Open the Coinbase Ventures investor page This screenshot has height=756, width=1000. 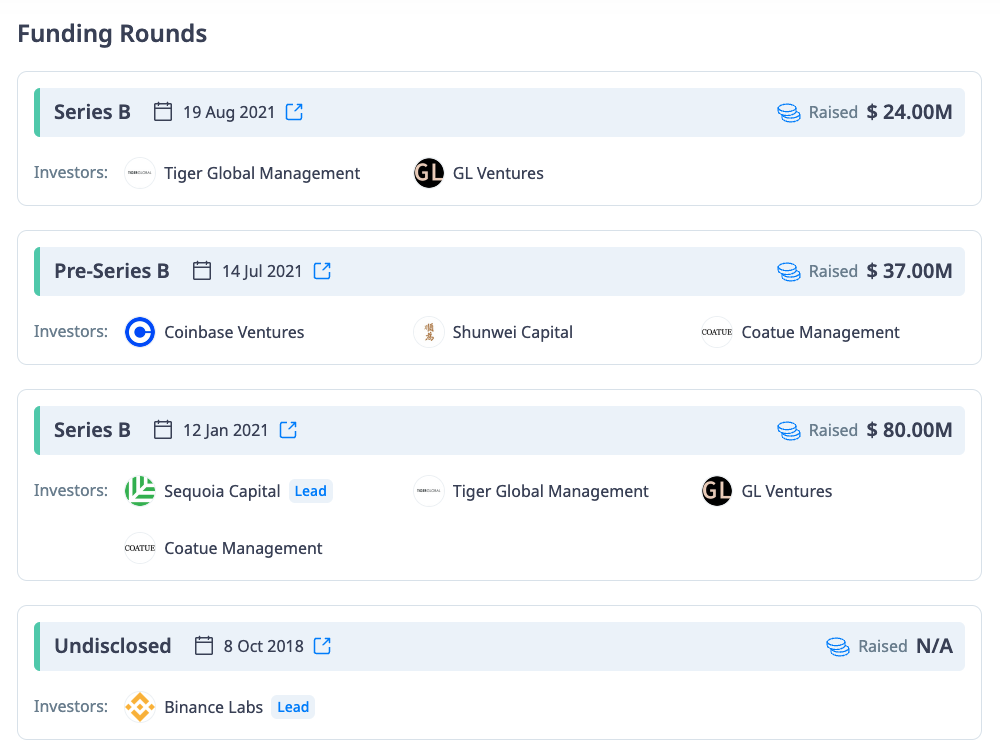(234, 332)
